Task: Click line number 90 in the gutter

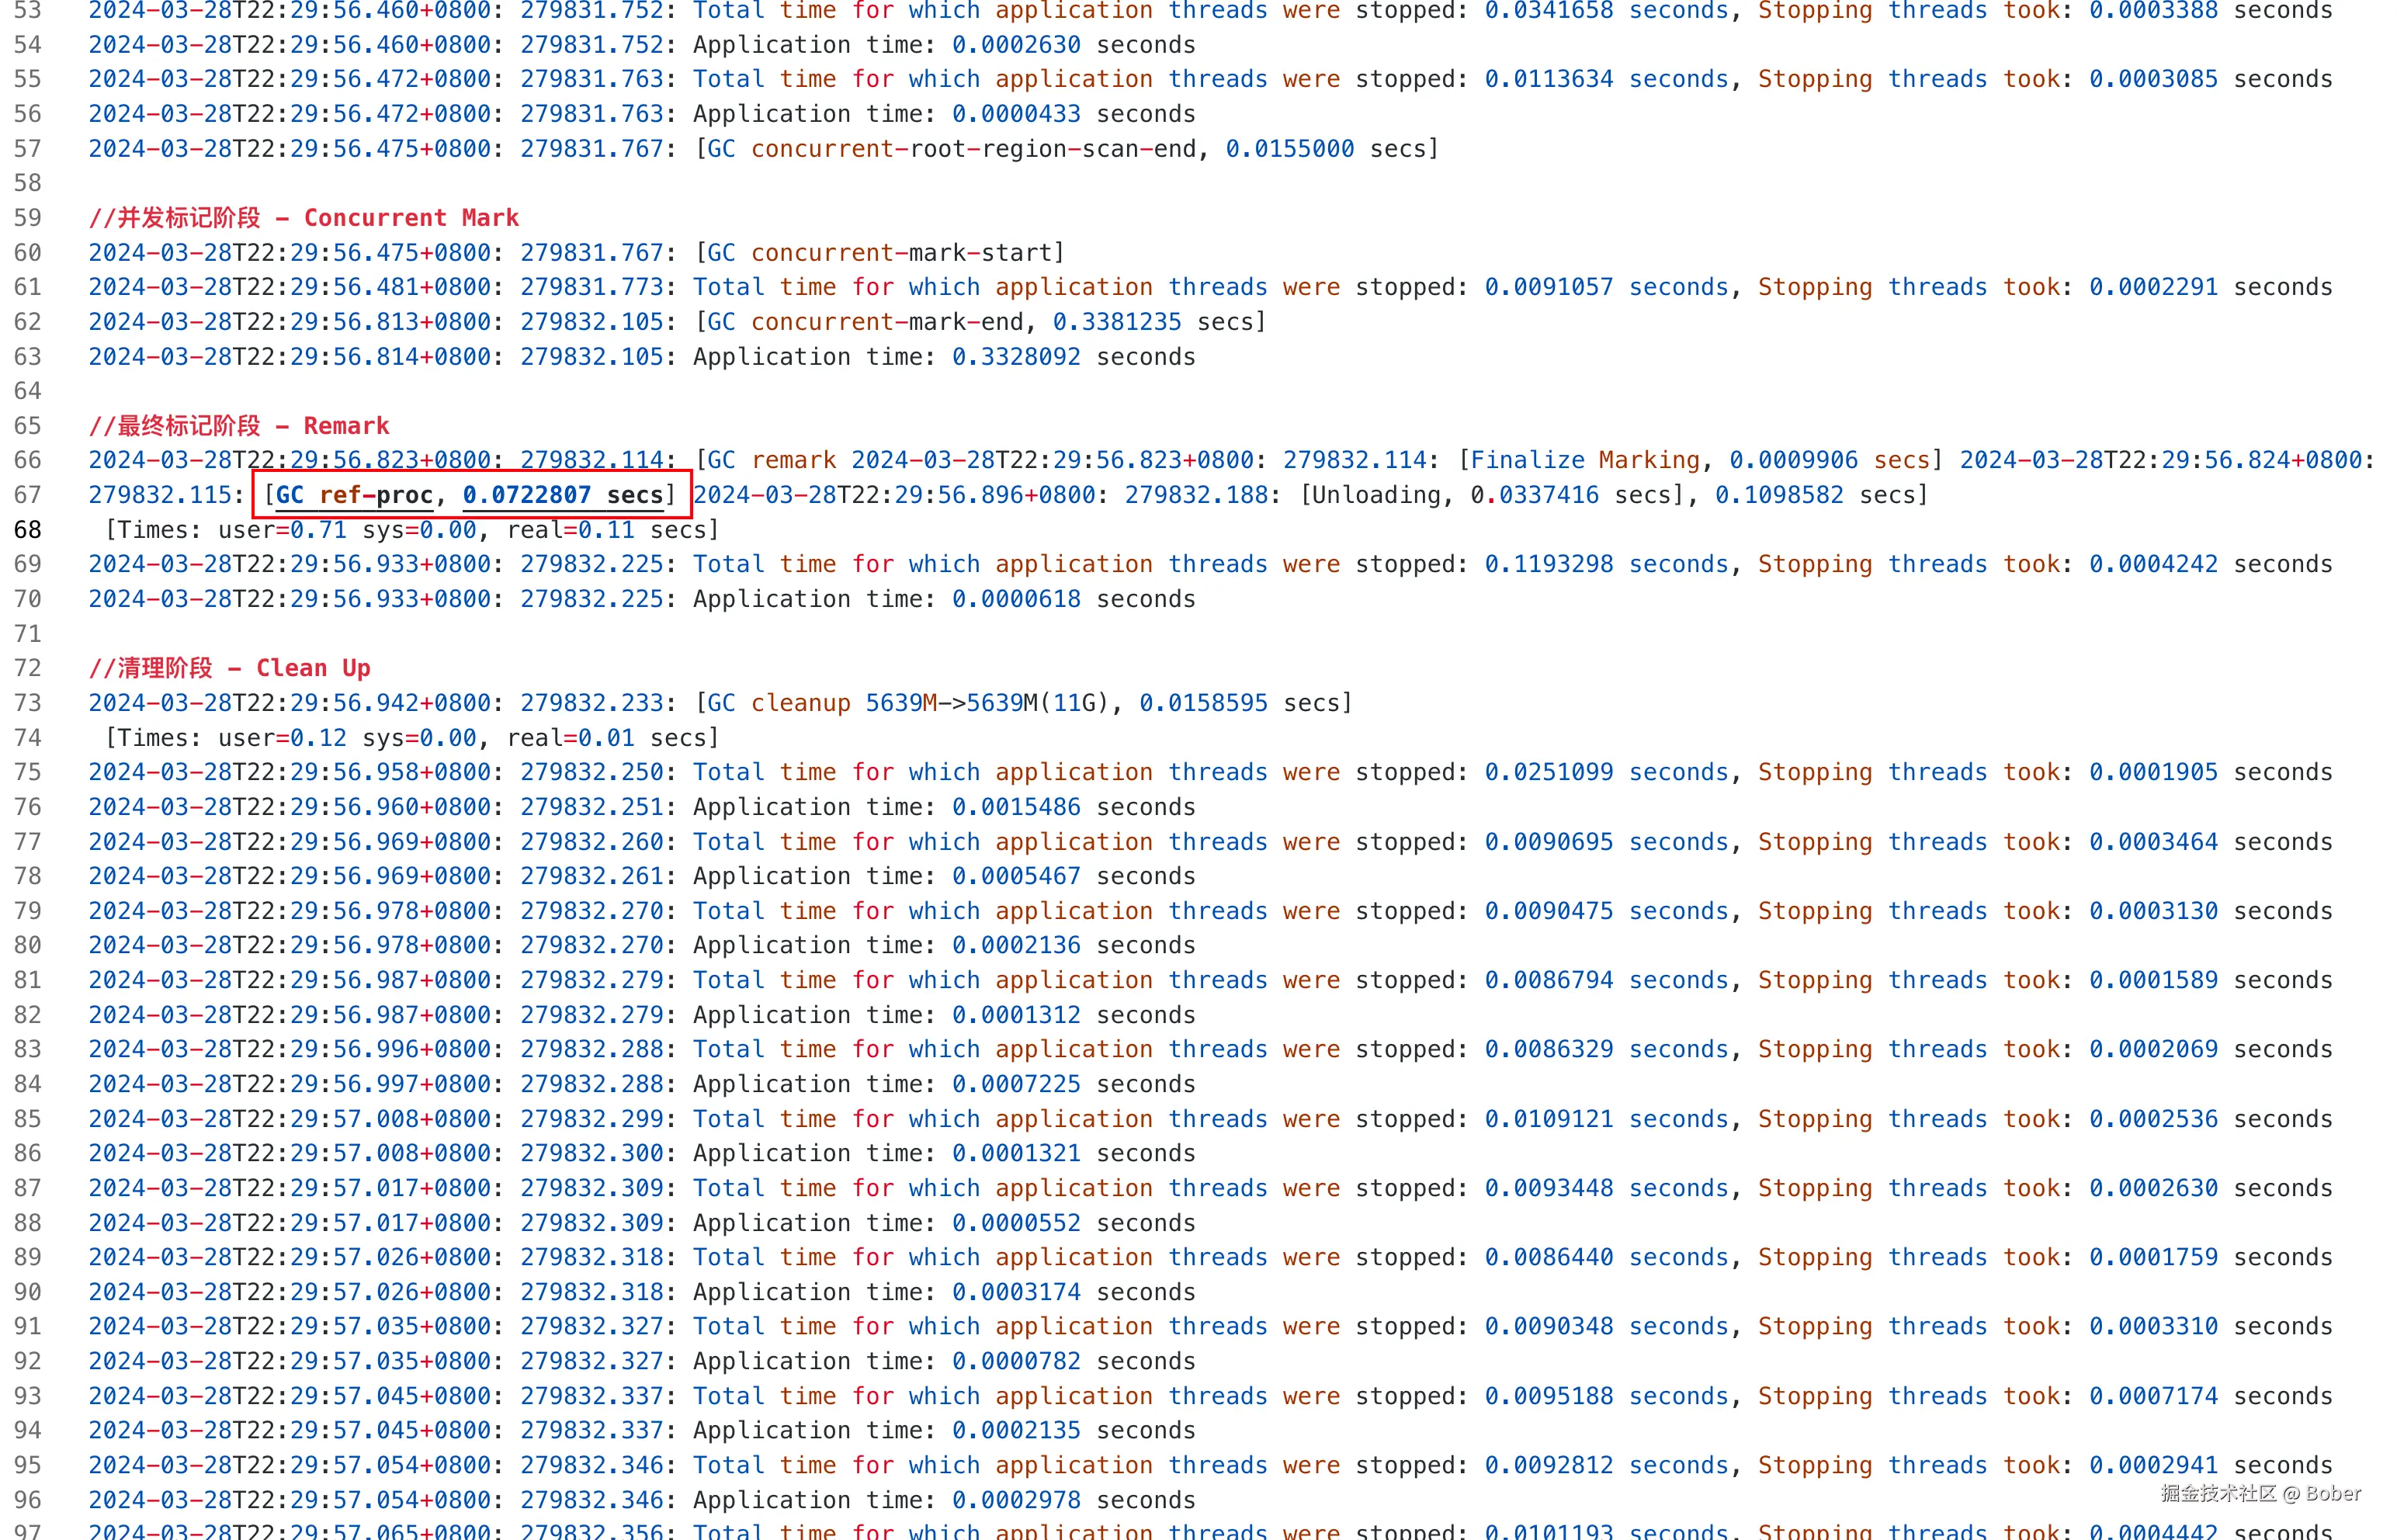Action: pos(28,1292)
